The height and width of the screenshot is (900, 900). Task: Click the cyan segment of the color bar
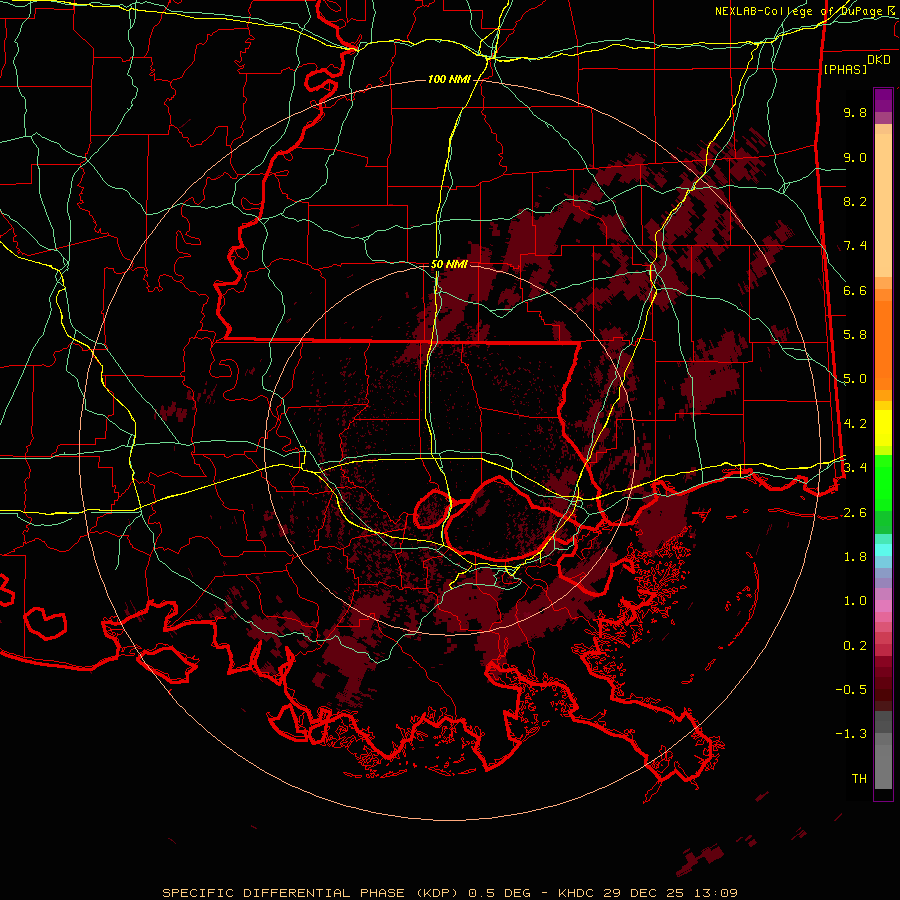click(883, 550)
